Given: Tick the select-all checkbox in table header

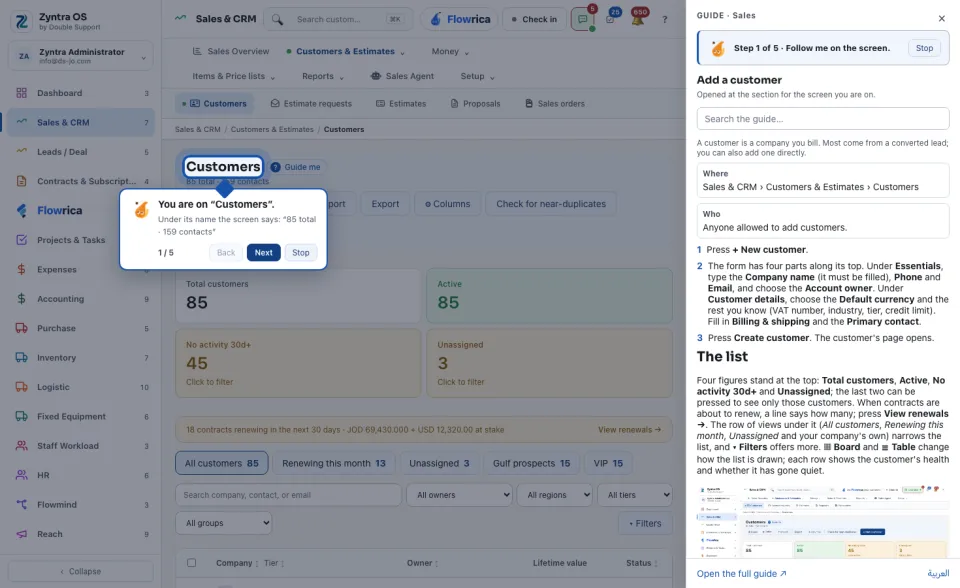Looking at the screenshot, I should click(192, 563).
